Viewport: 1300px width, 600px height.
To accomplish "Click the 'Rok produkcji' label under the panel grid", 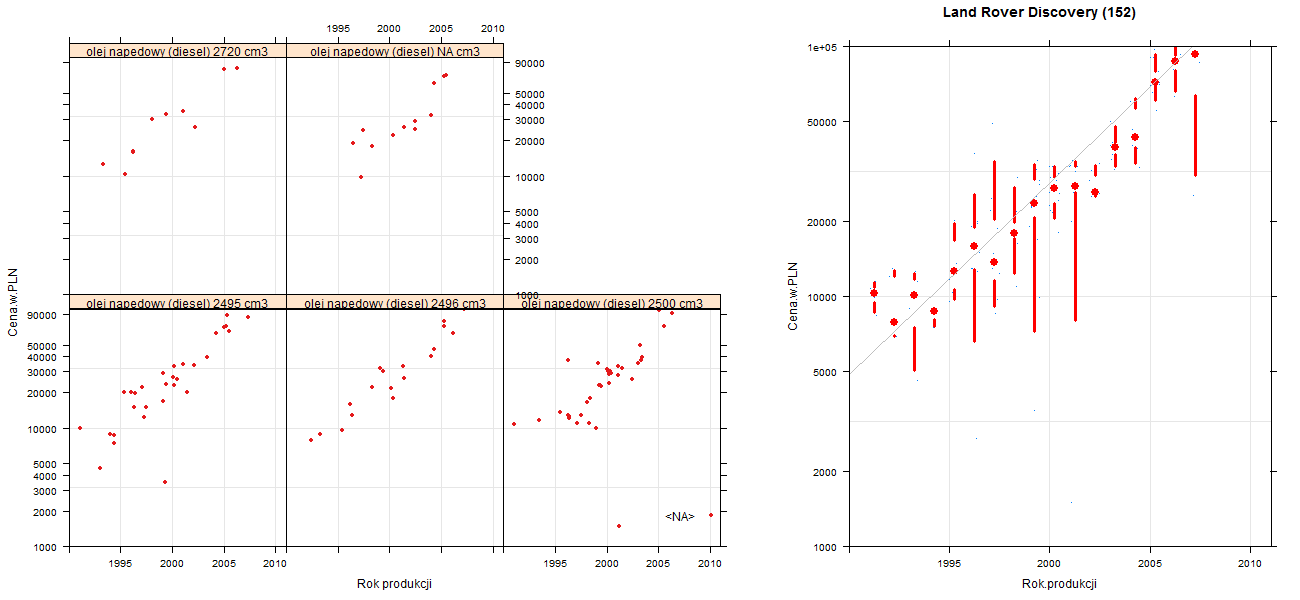I will coord(394,584).
